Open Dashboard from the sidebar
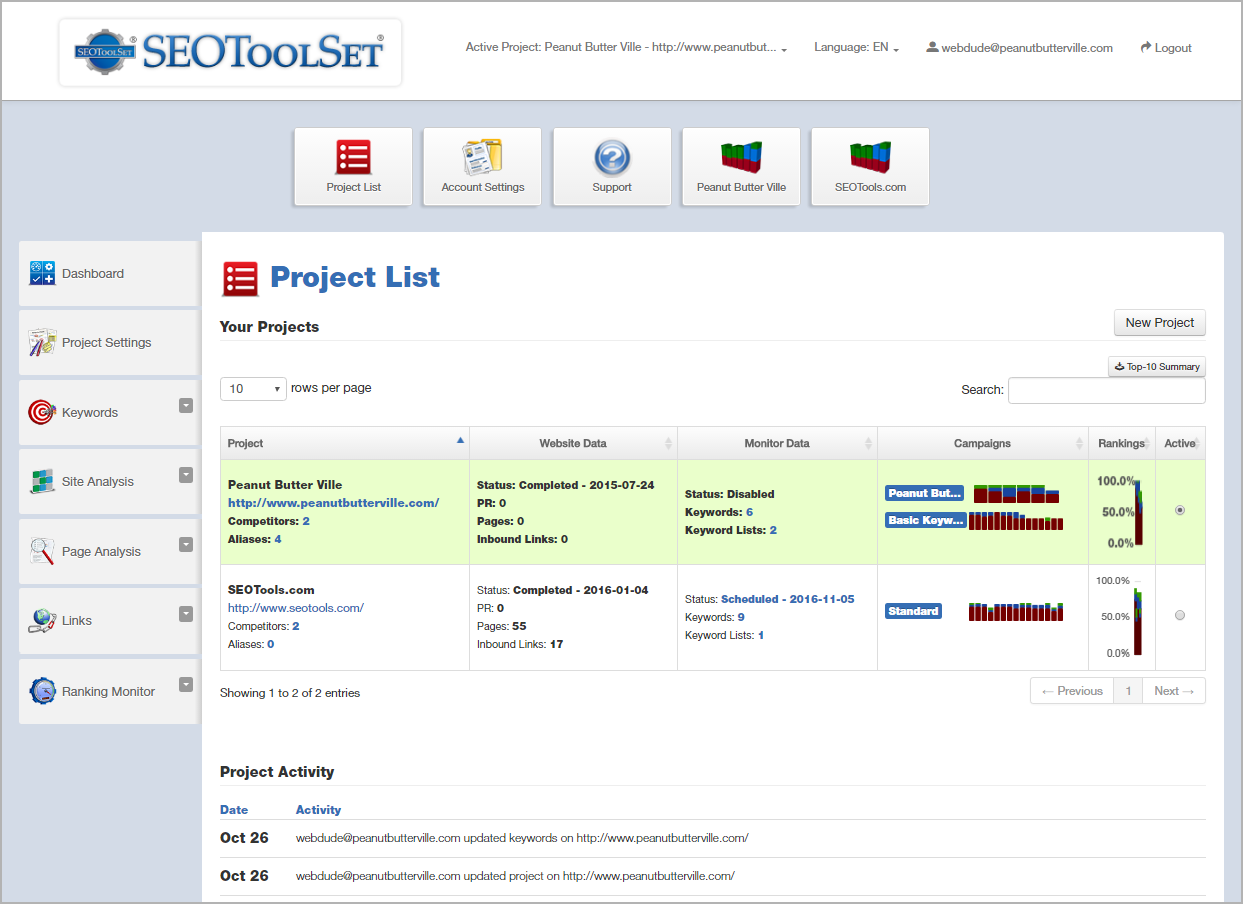This screenshot has width=1243, height=904. tap(108, 273)
